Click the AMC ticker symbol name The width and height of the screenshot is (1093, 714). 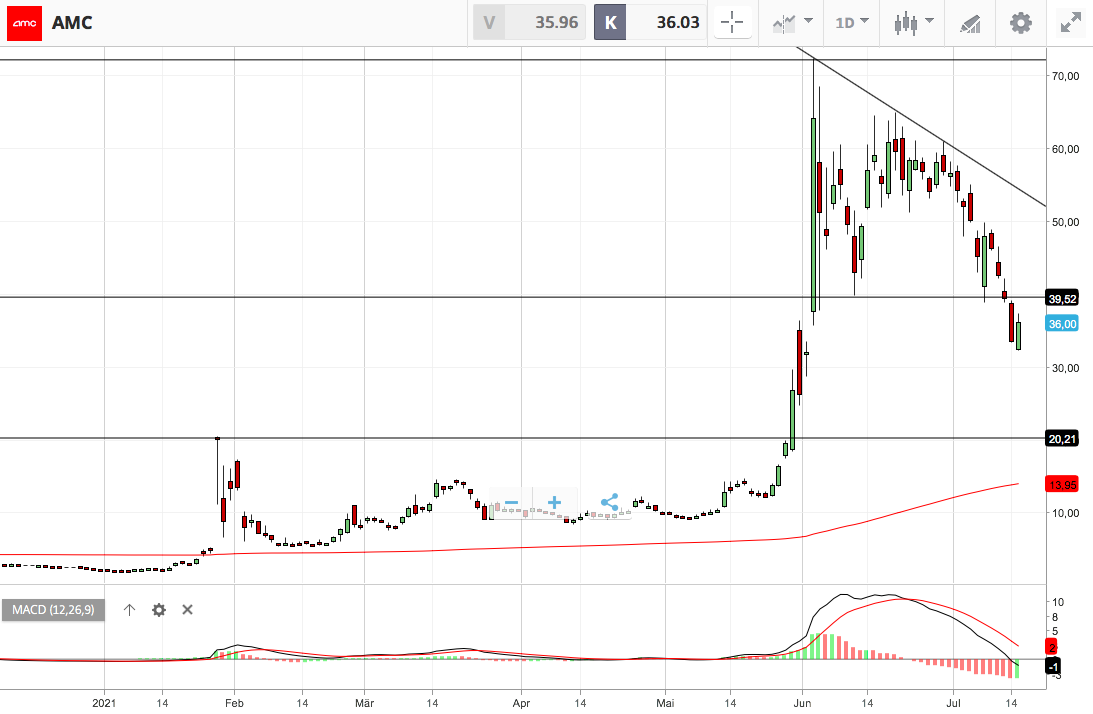tap(72, 23)
